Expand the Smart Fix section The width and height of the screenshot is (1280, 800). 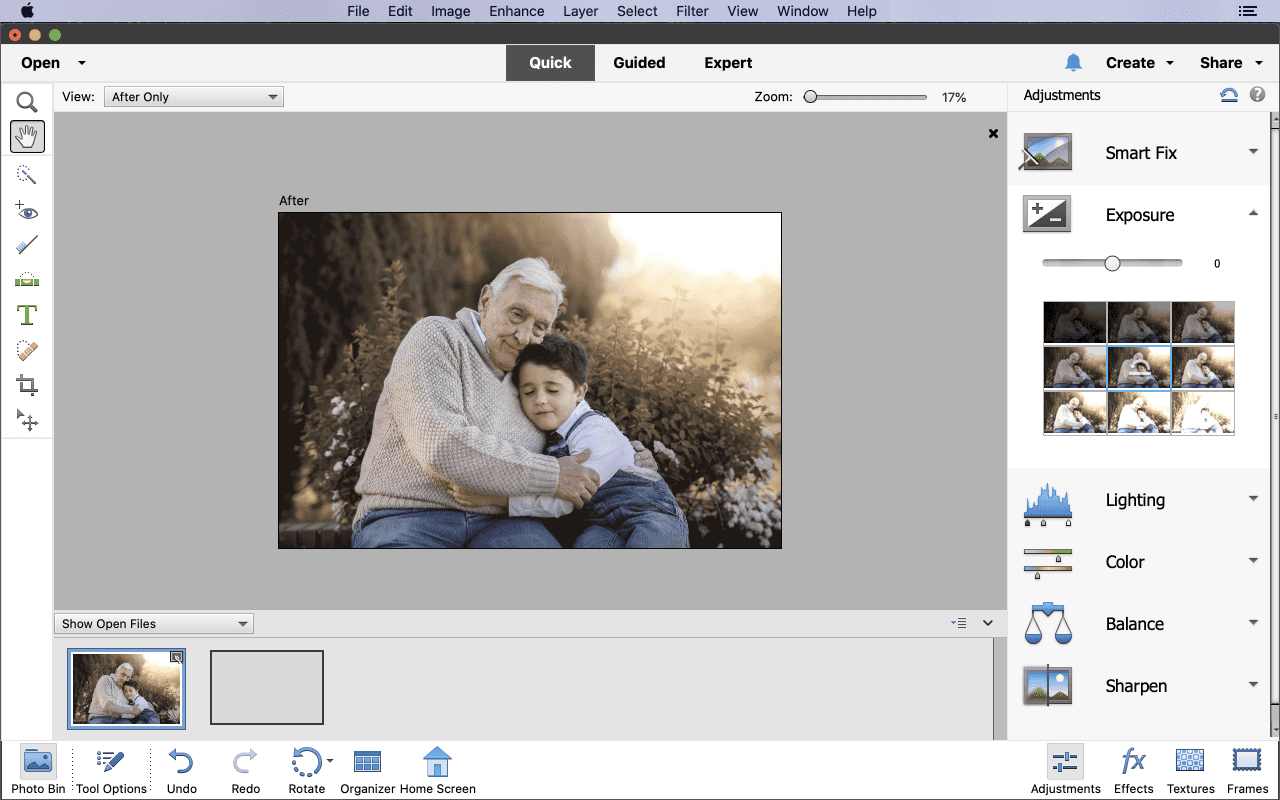tap(1253, 152)
